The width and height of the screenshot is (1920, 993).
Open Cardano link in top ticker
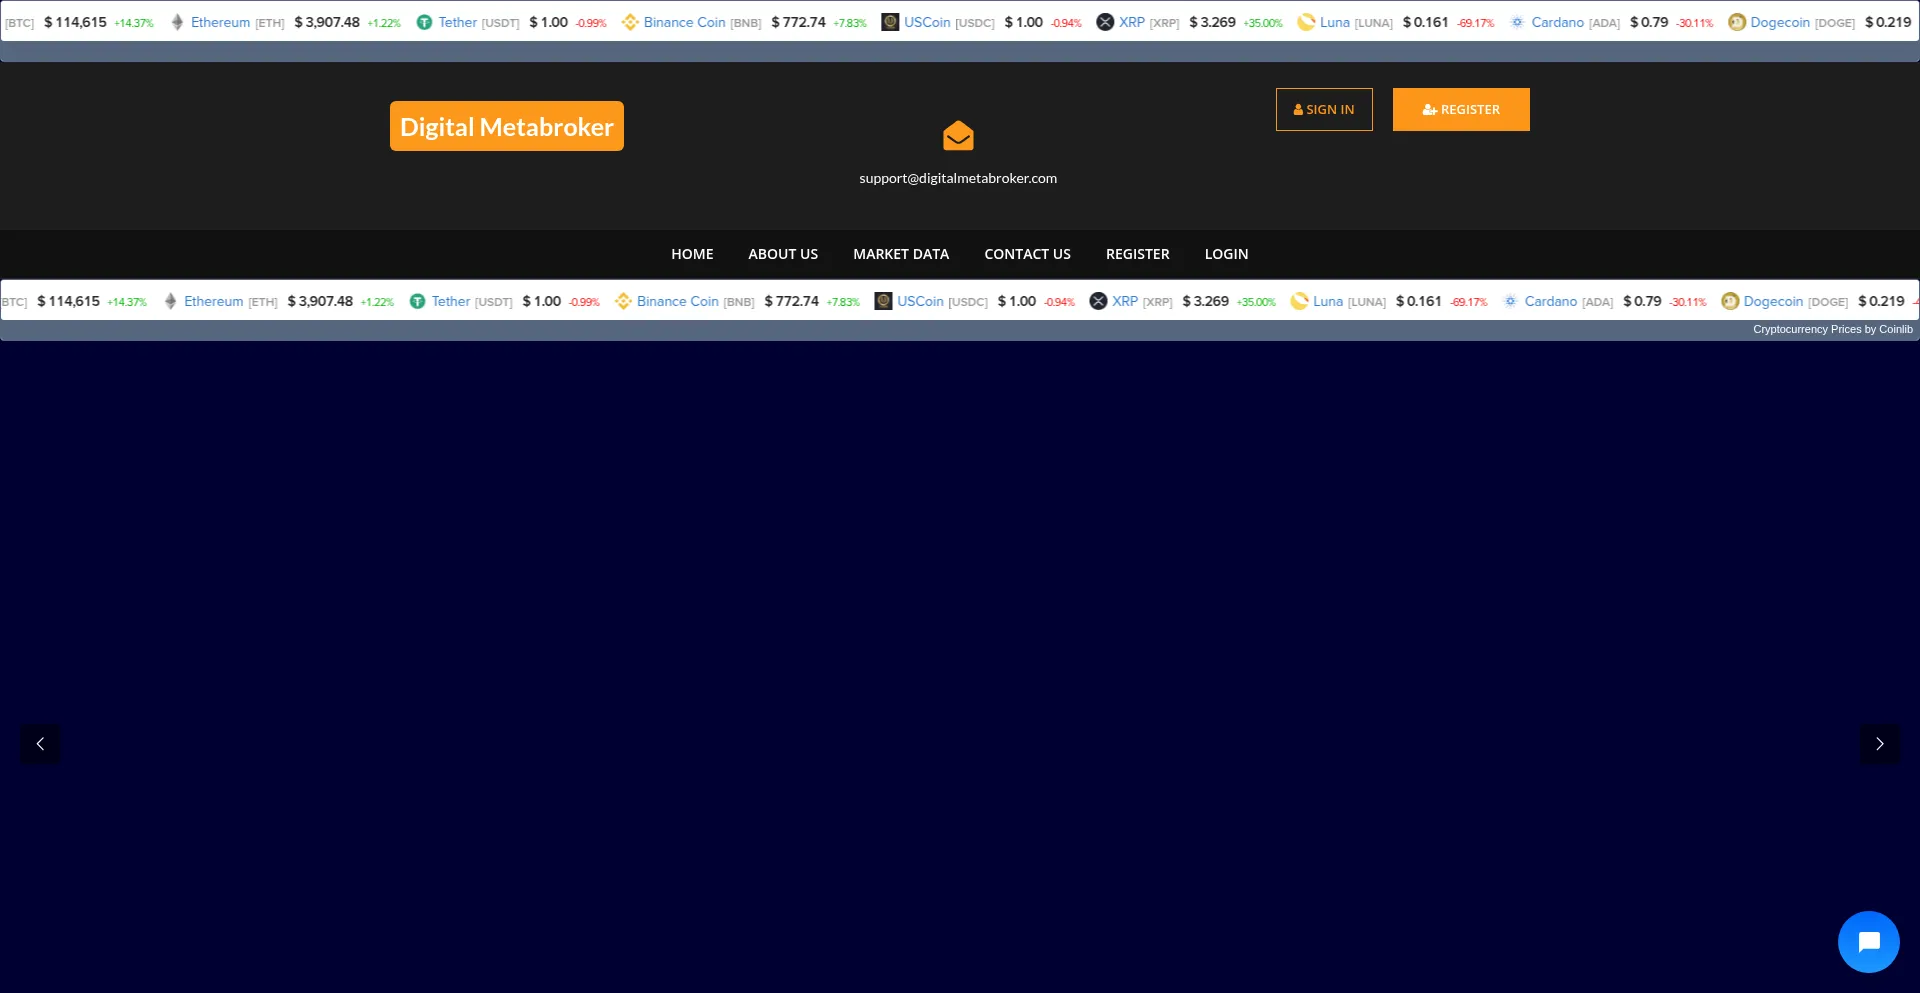coord(1557,22)
